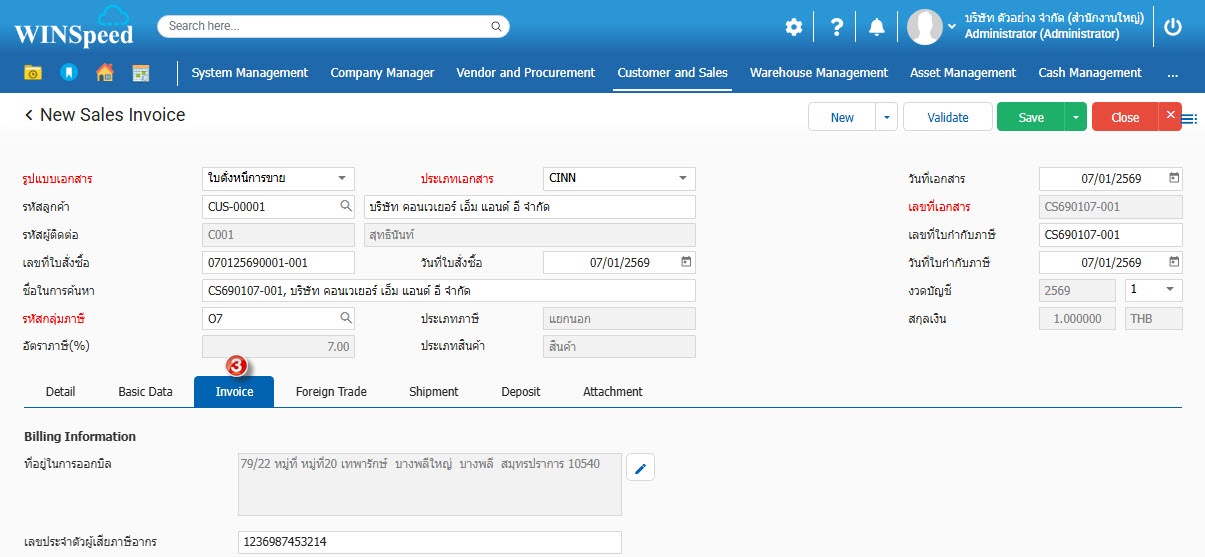
Task: Search customer code CUS-00001 magnifier icon
Action: [346, 207]
